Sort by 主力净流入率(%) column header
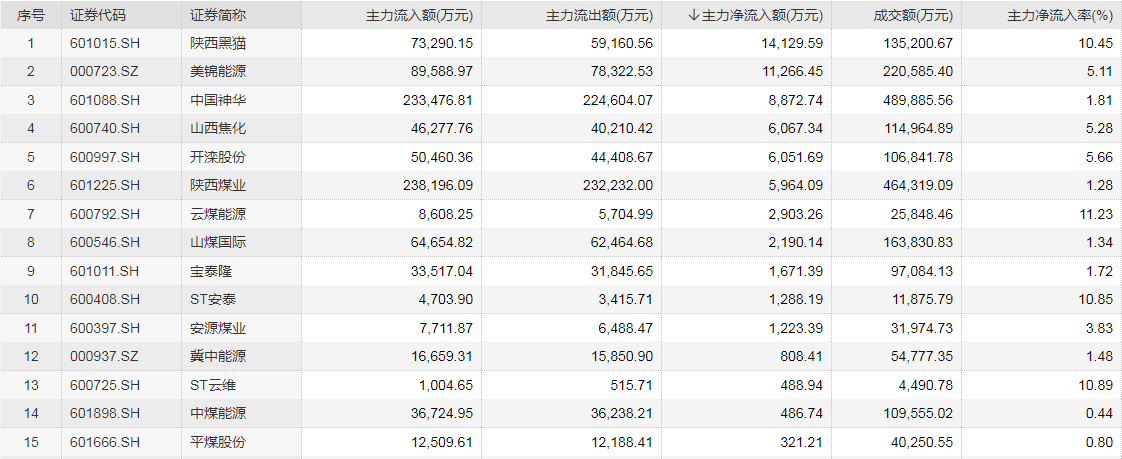This screenshot has width=1122, height=459. (1062, 15)
